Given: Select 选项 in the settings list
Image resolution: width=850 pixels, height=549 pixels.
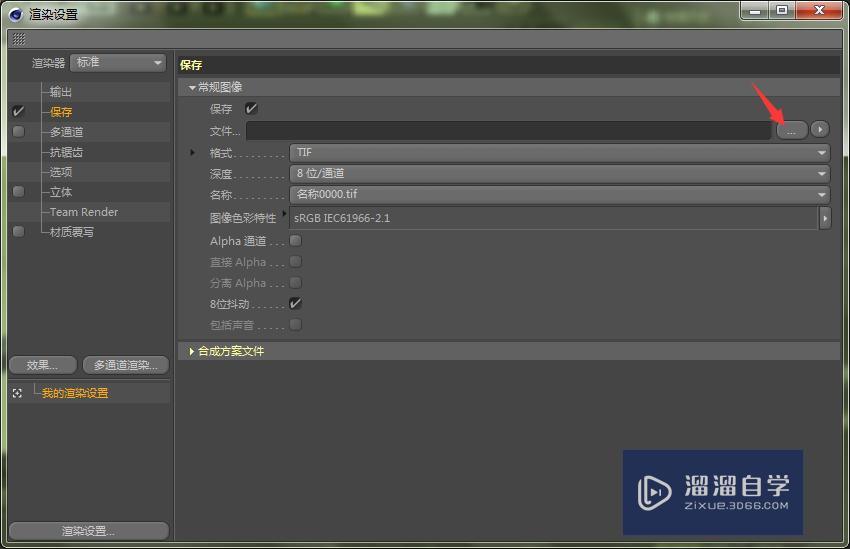Looking at the screenshot, I should coord(61,172).
